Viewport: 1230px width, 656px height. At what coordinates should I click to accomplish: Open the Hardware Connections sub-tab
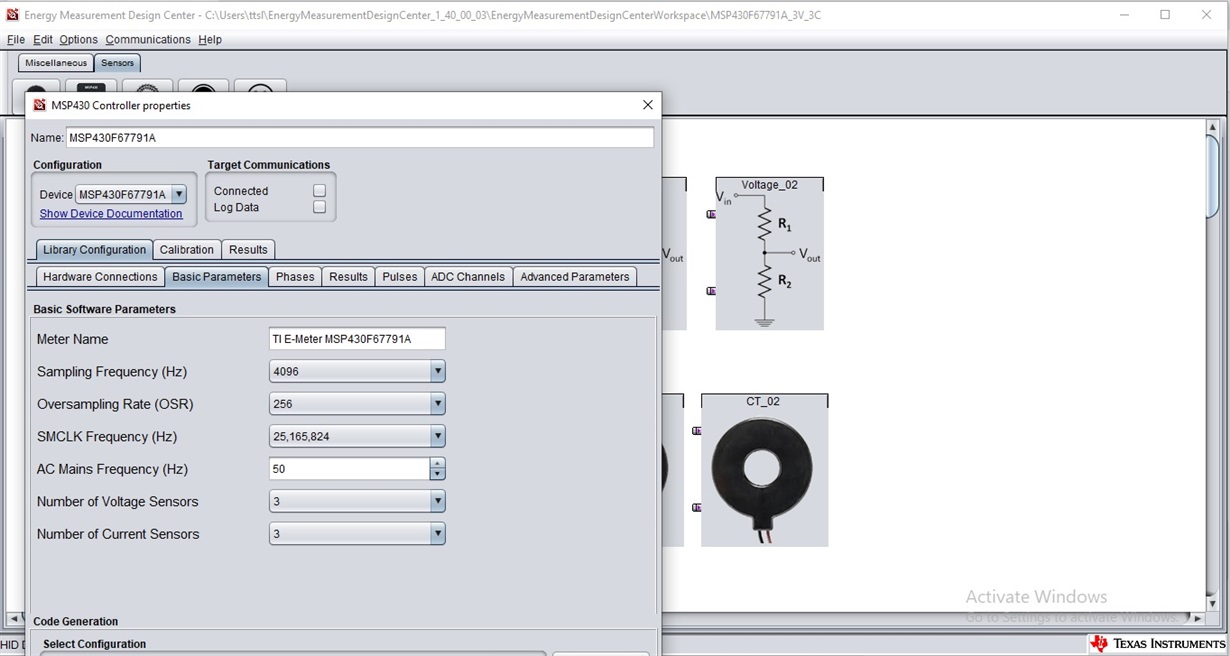click(100, 277)
